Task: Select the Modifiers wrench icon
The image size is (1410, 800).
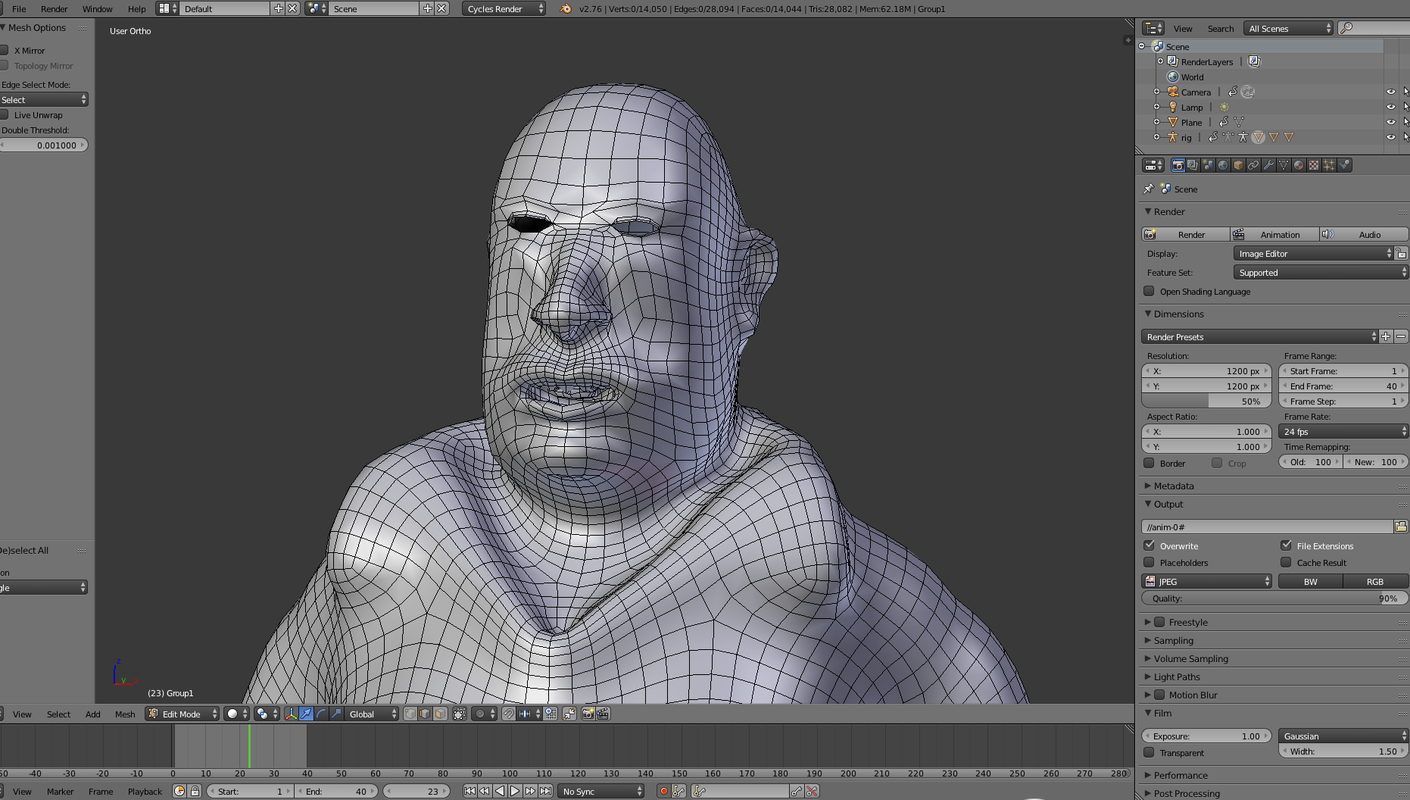Action: [1268, 165]
